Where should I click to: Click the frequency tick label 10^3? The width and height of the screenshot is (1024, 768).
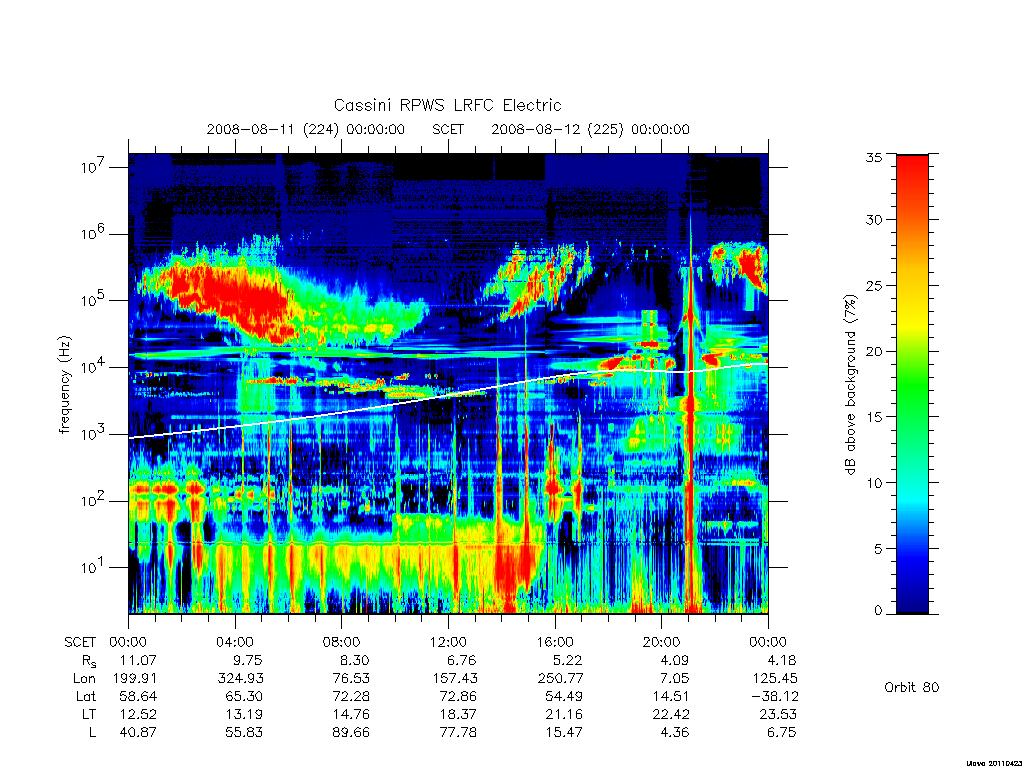(94, 433)
